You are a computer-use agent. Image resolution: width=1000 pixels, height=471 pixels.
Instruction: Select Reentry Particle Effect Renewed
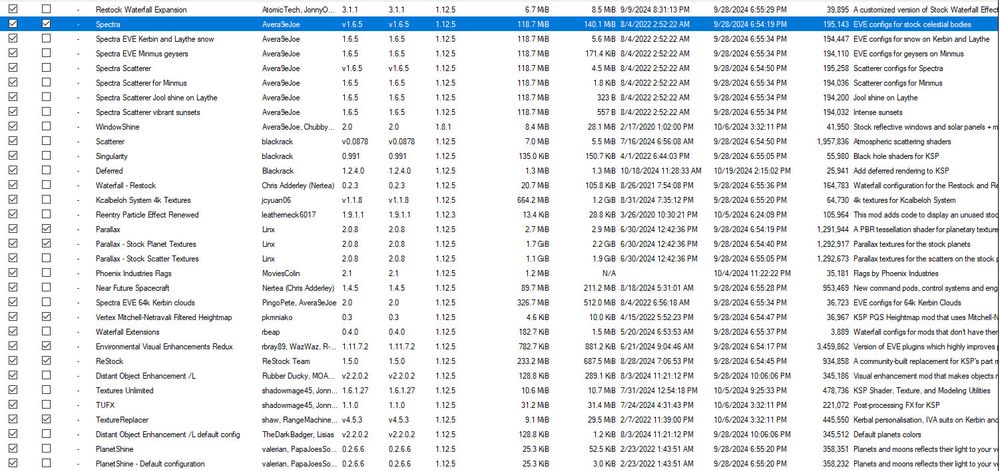click(500, 215)
